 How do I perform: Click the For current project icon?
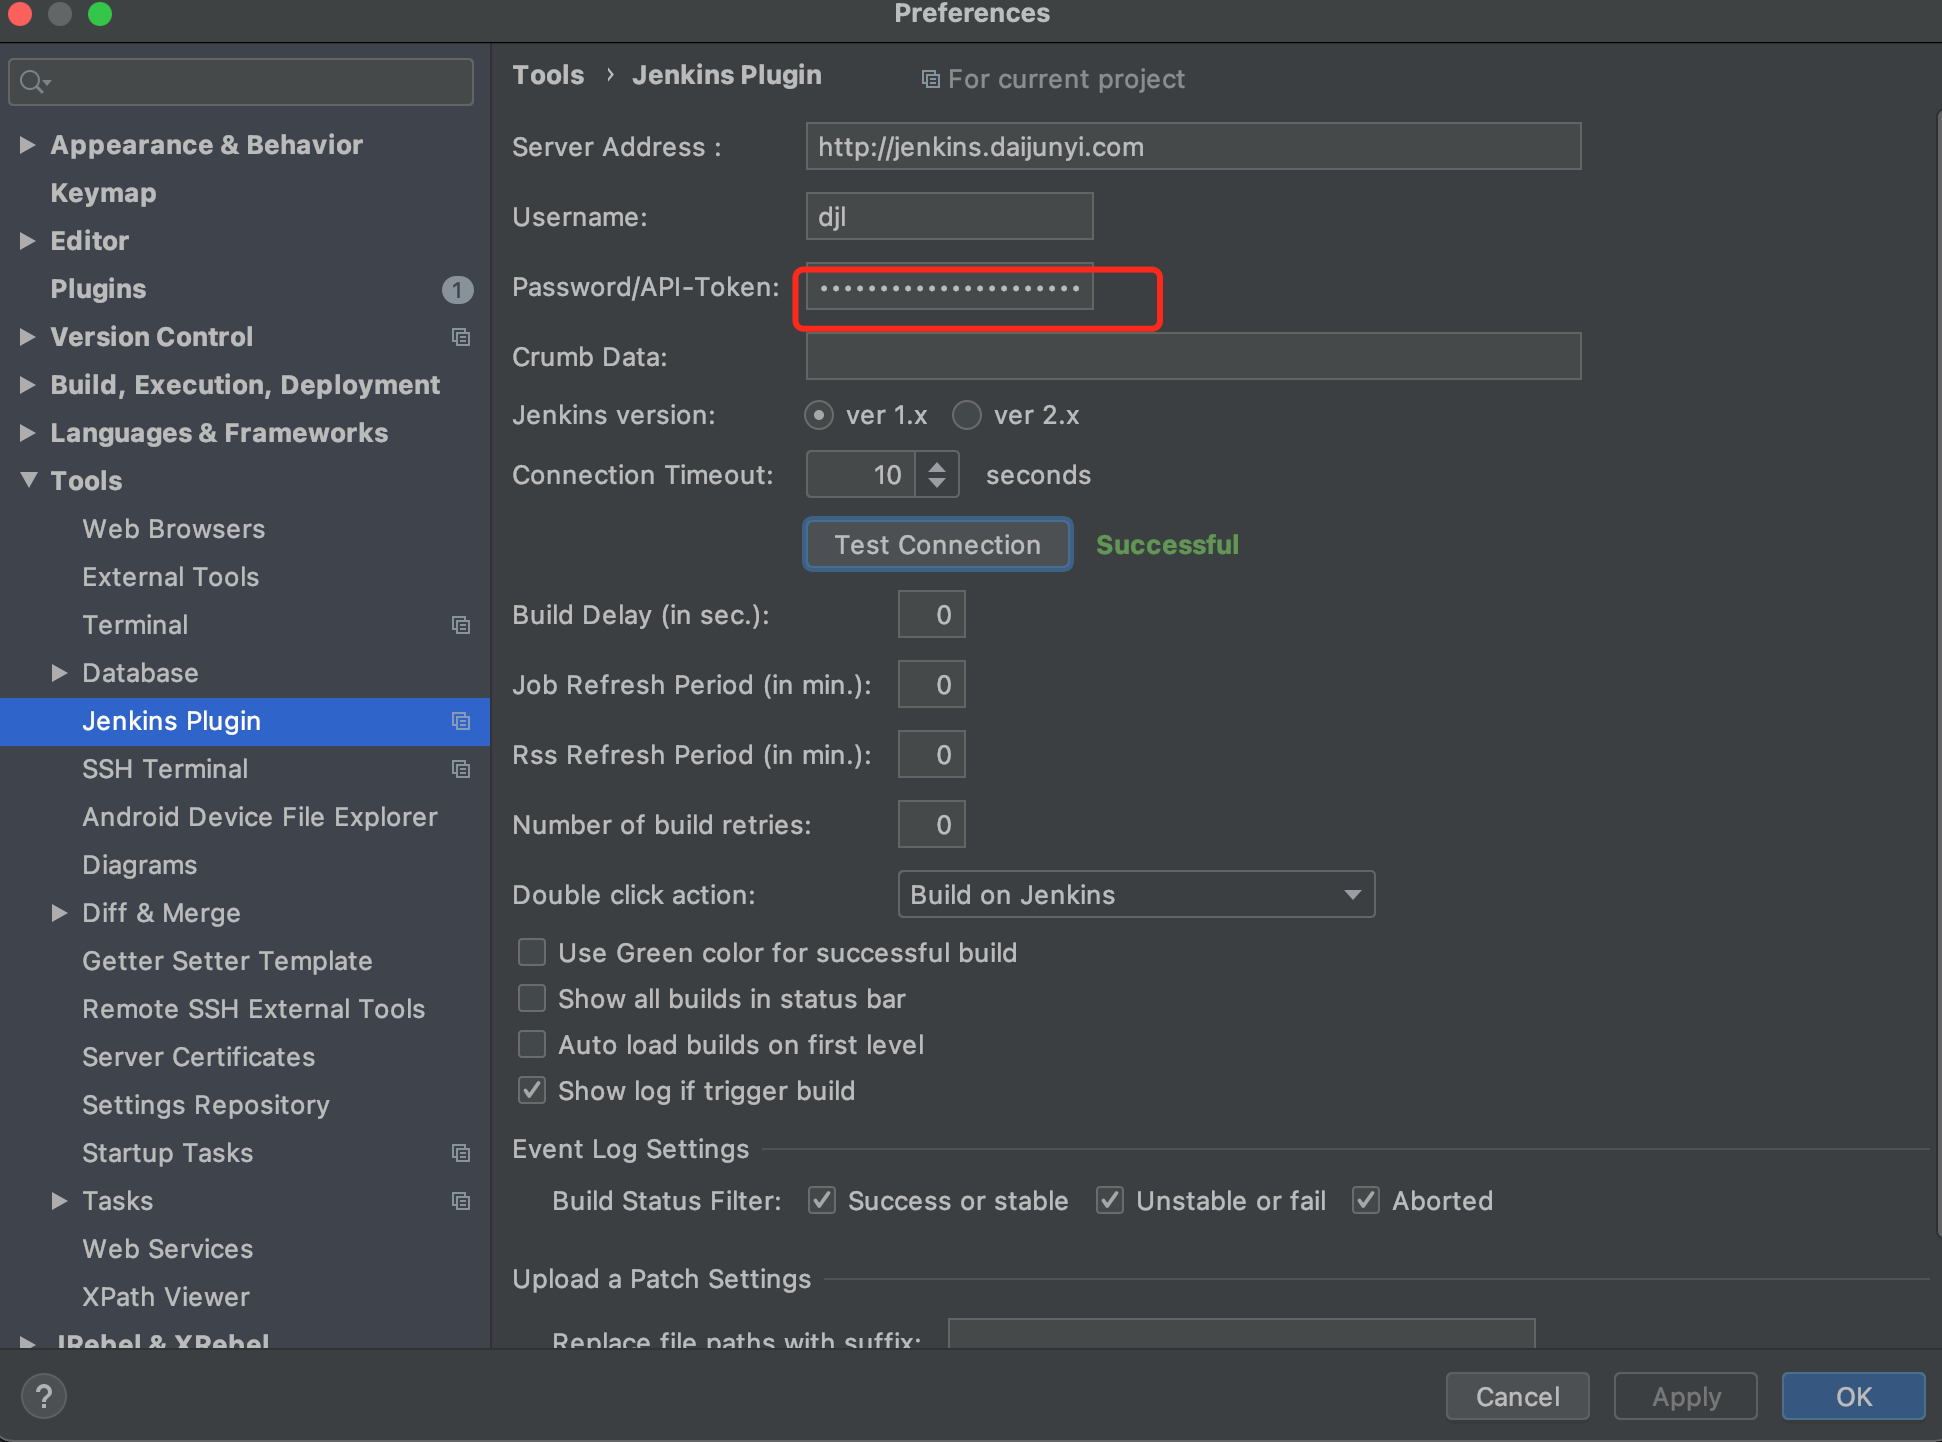pyautogui.click(x=930, y=79)
